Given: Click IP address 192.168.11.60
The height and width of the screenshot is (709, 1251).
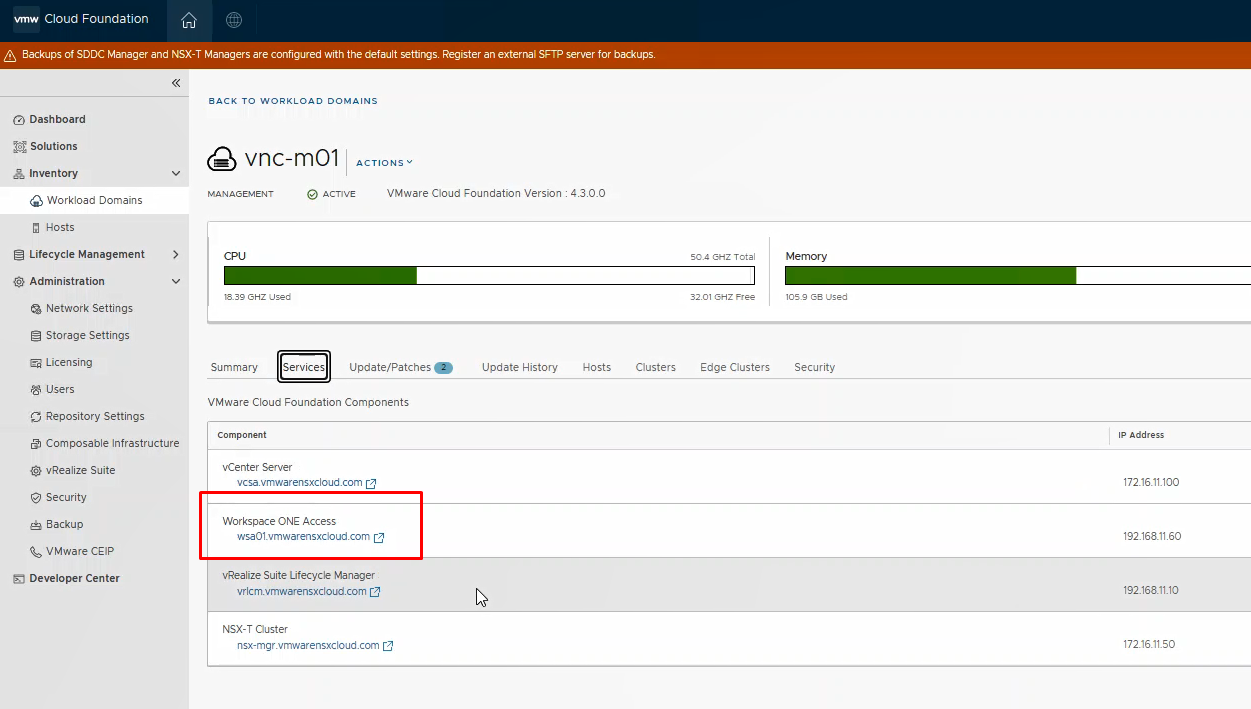Looking at the screenshot, I should (x=1152, y=537).
